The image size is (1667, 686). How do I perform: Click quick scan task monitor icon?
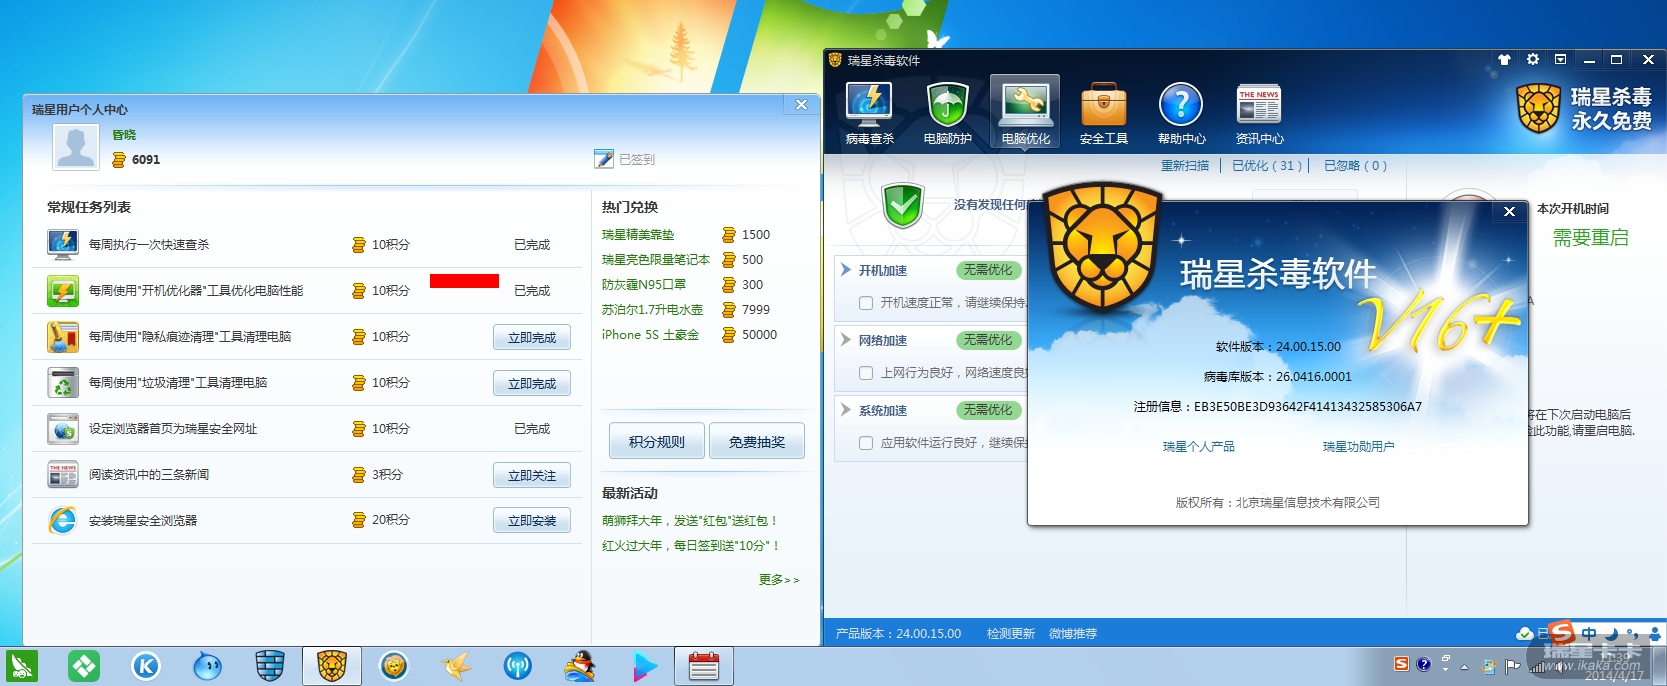[63, 244]
